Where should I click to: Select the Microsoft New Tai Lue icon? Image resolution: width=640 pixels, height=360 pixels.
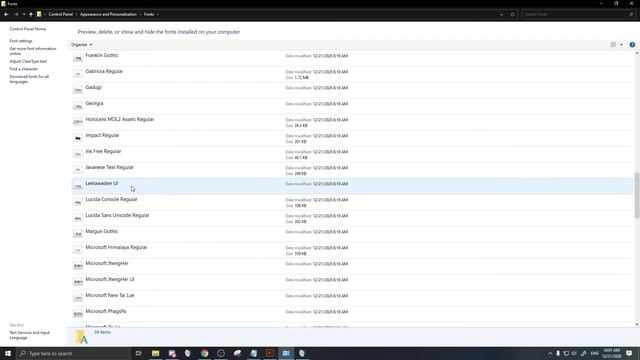78,298
